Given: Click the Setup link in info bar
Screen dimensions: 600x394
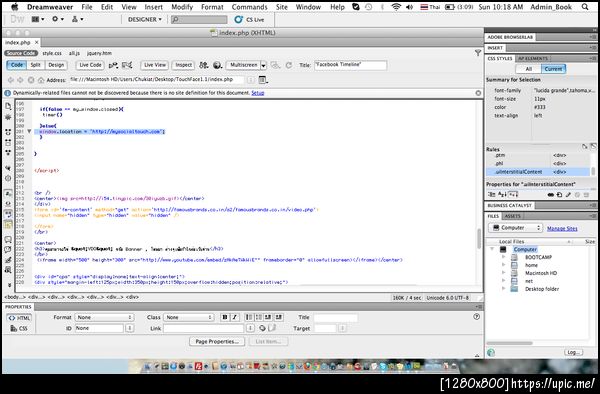Looking at the screenshot, I should (258, 93).
